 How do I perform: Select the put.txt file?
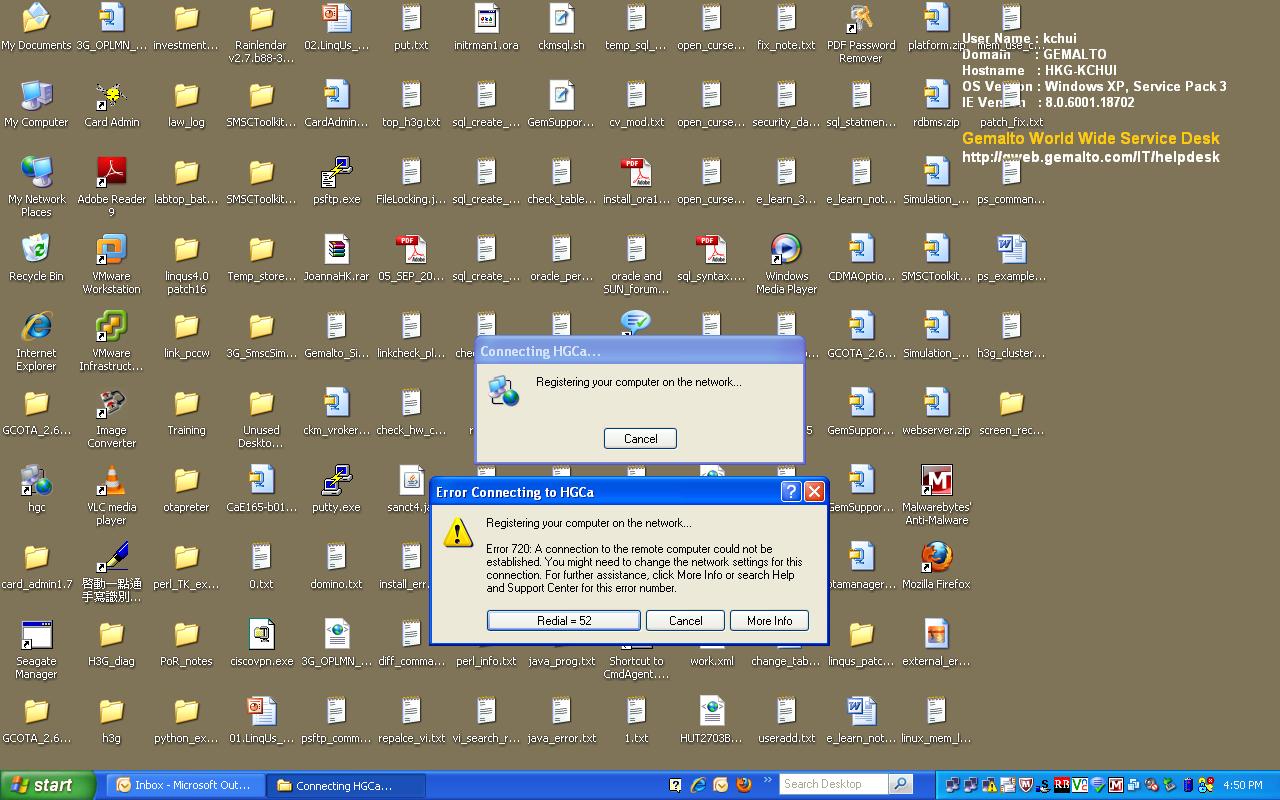(411, 28)
